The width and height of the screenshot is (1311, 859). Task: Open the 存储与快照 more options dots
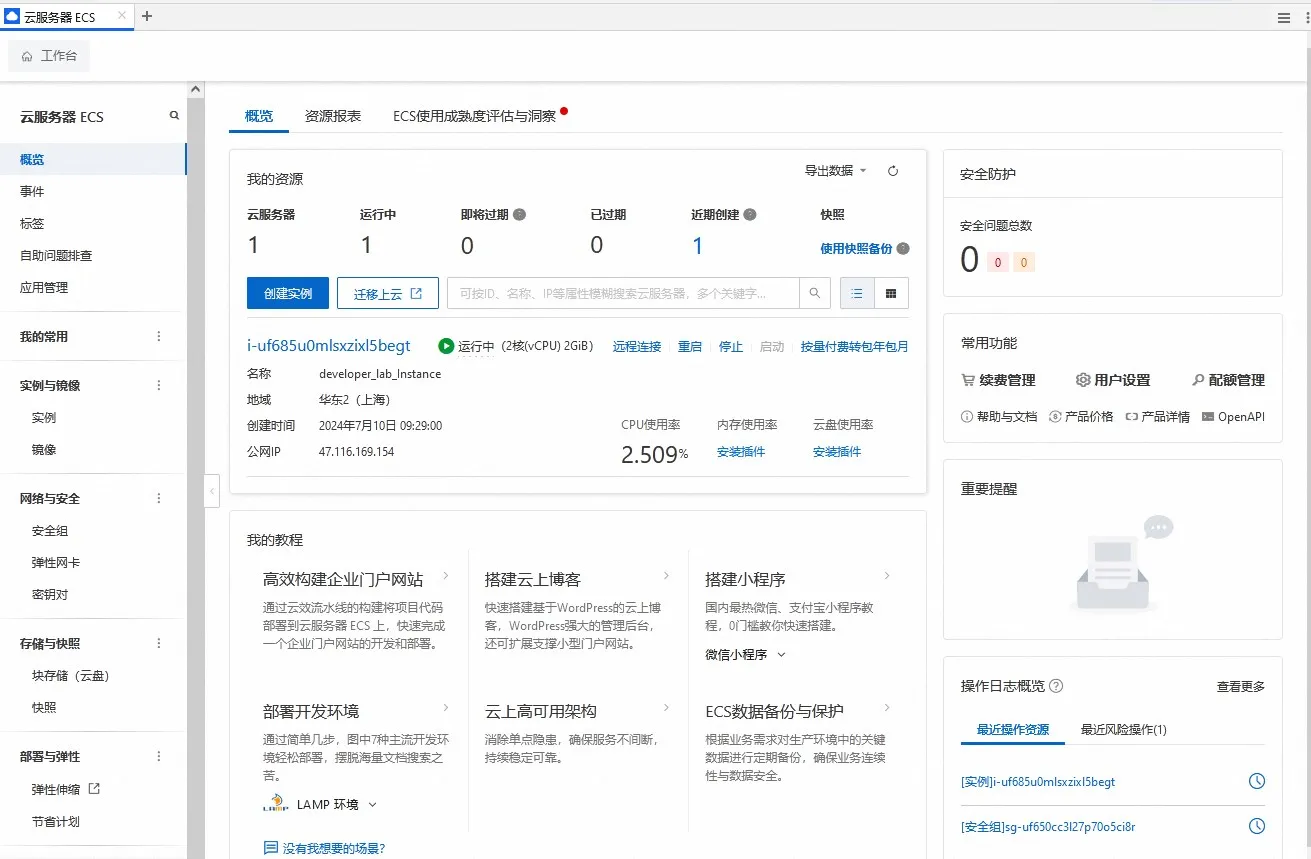tap(158, 643)
